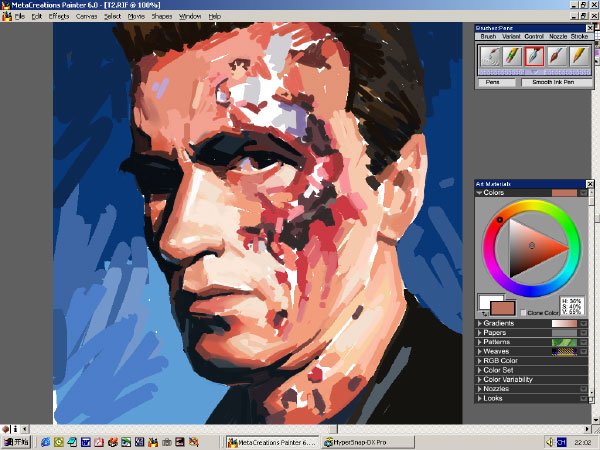Open the Shapes menu
Viewport: 600px width, 450px height.
coord(162,16)
